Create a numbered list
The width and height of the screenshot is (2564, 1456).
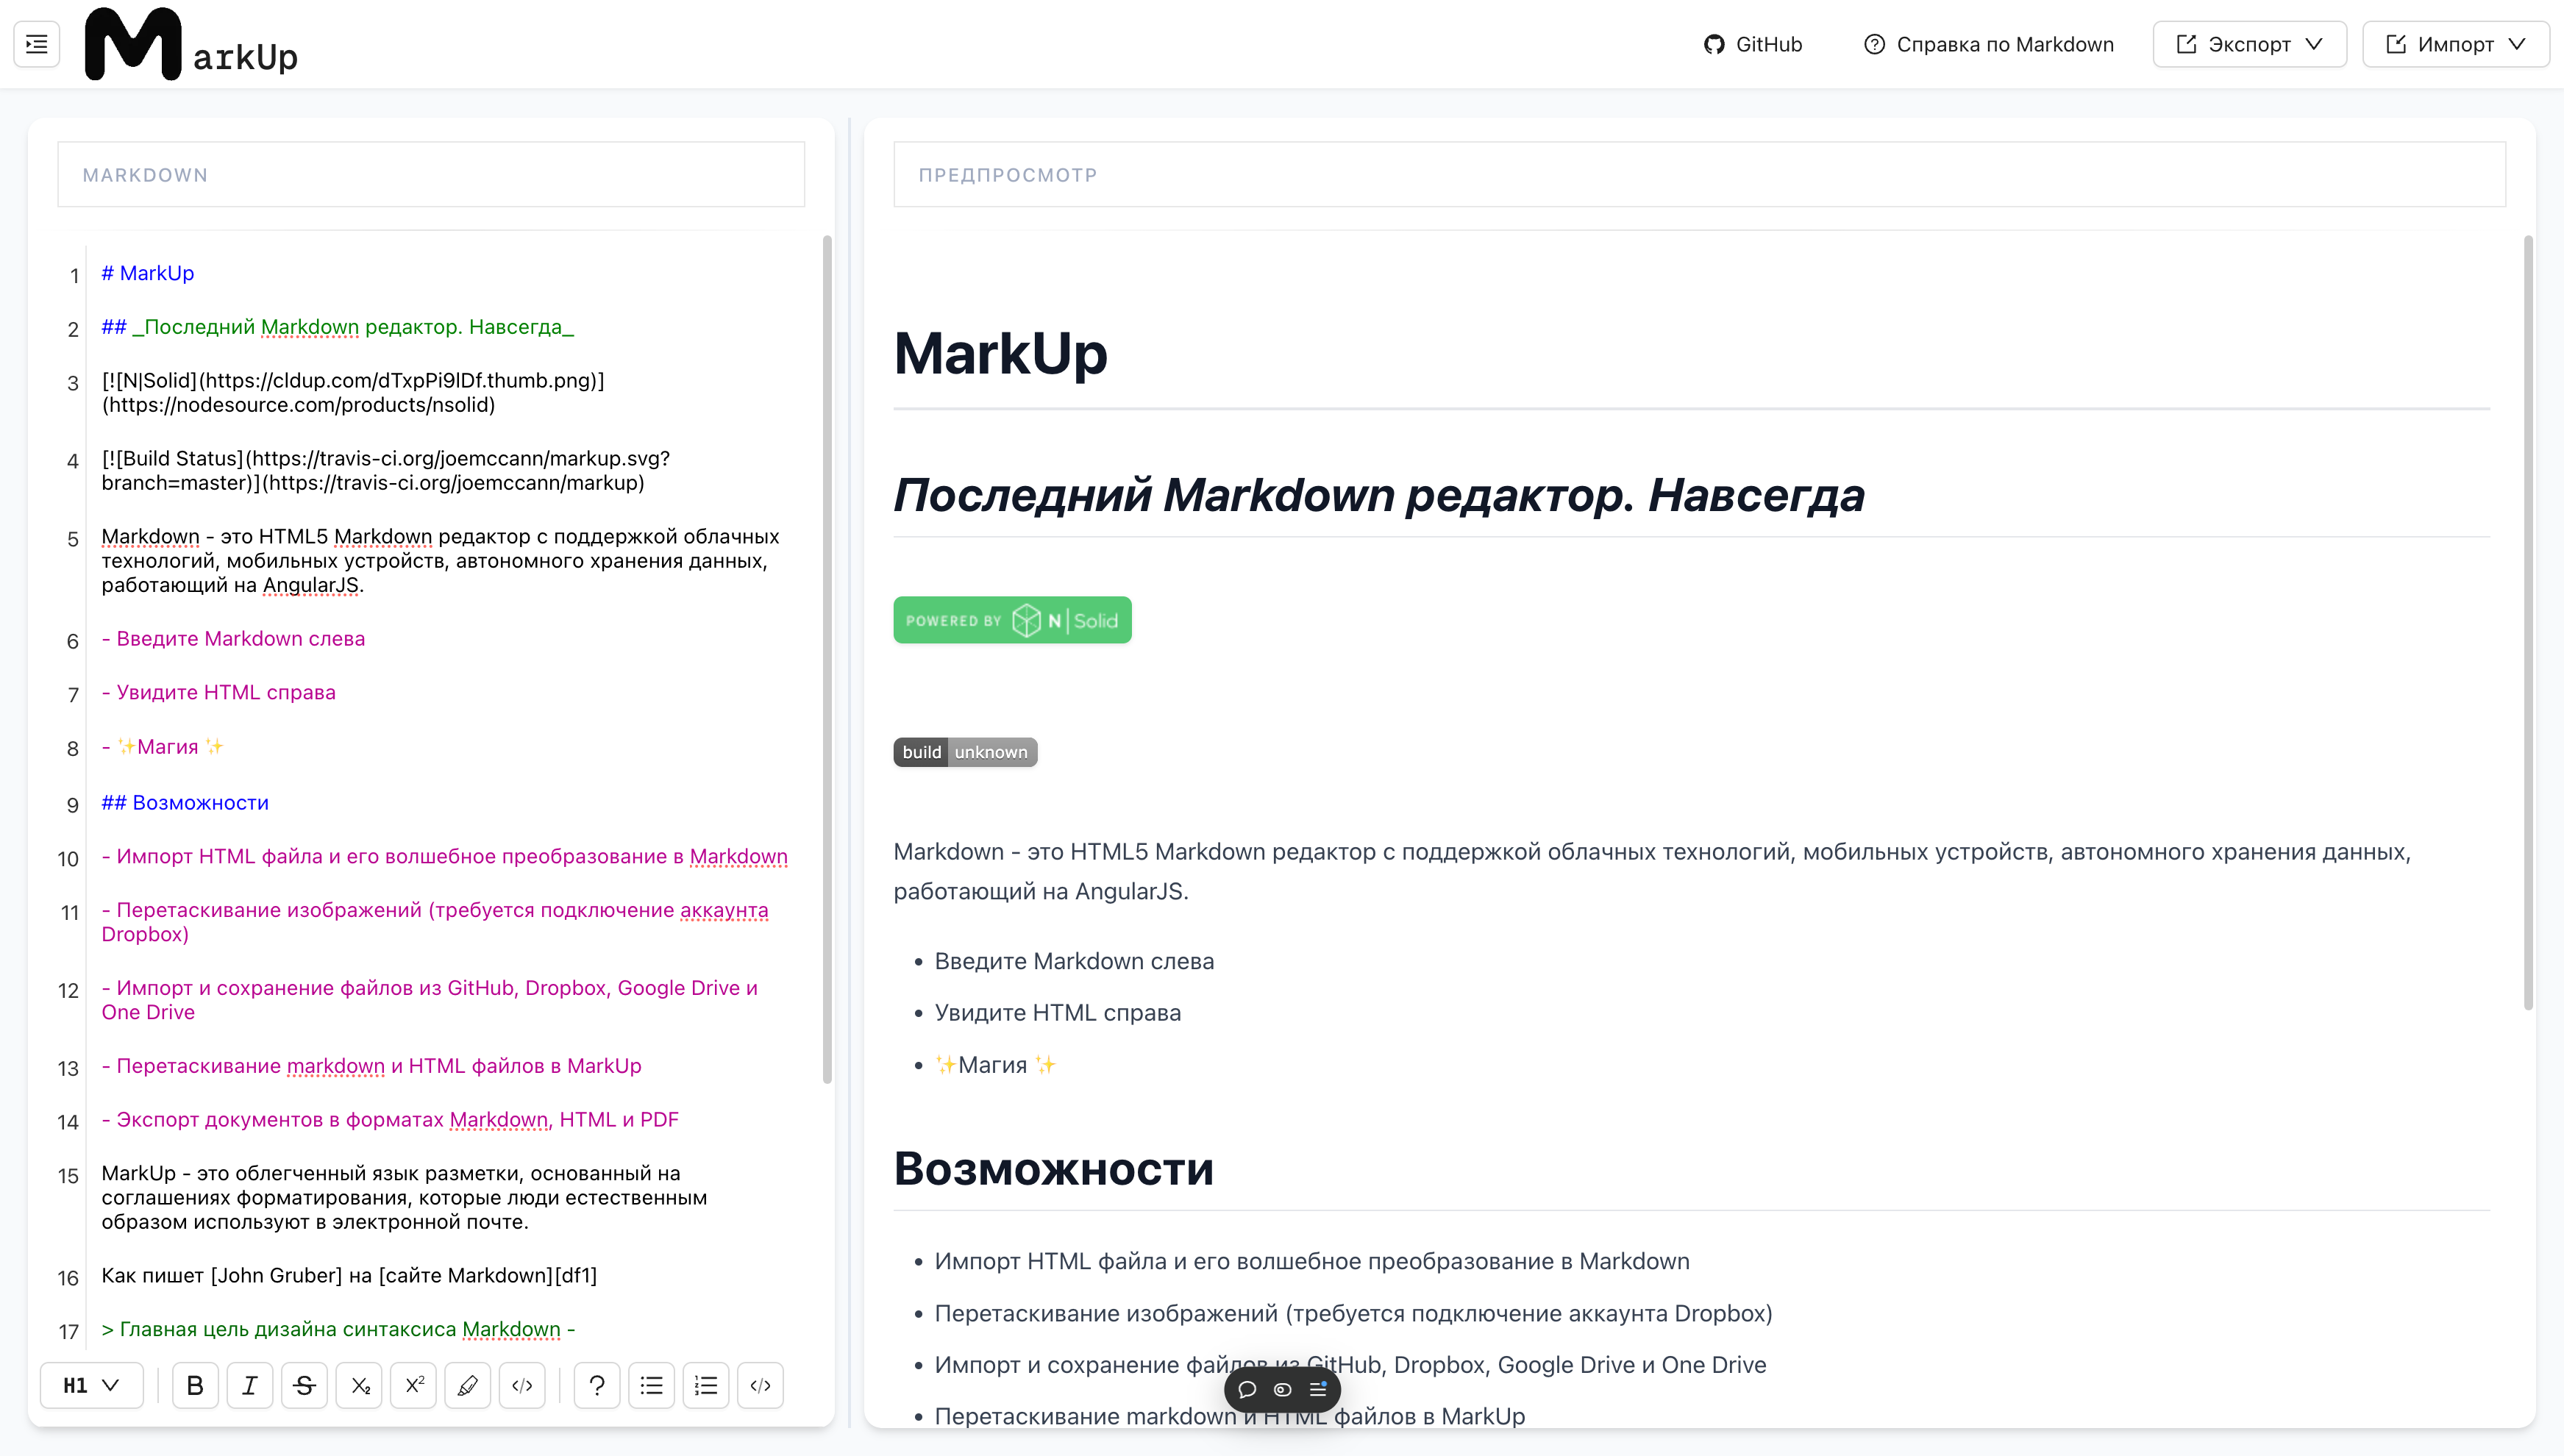click(x=706, y=1385)
